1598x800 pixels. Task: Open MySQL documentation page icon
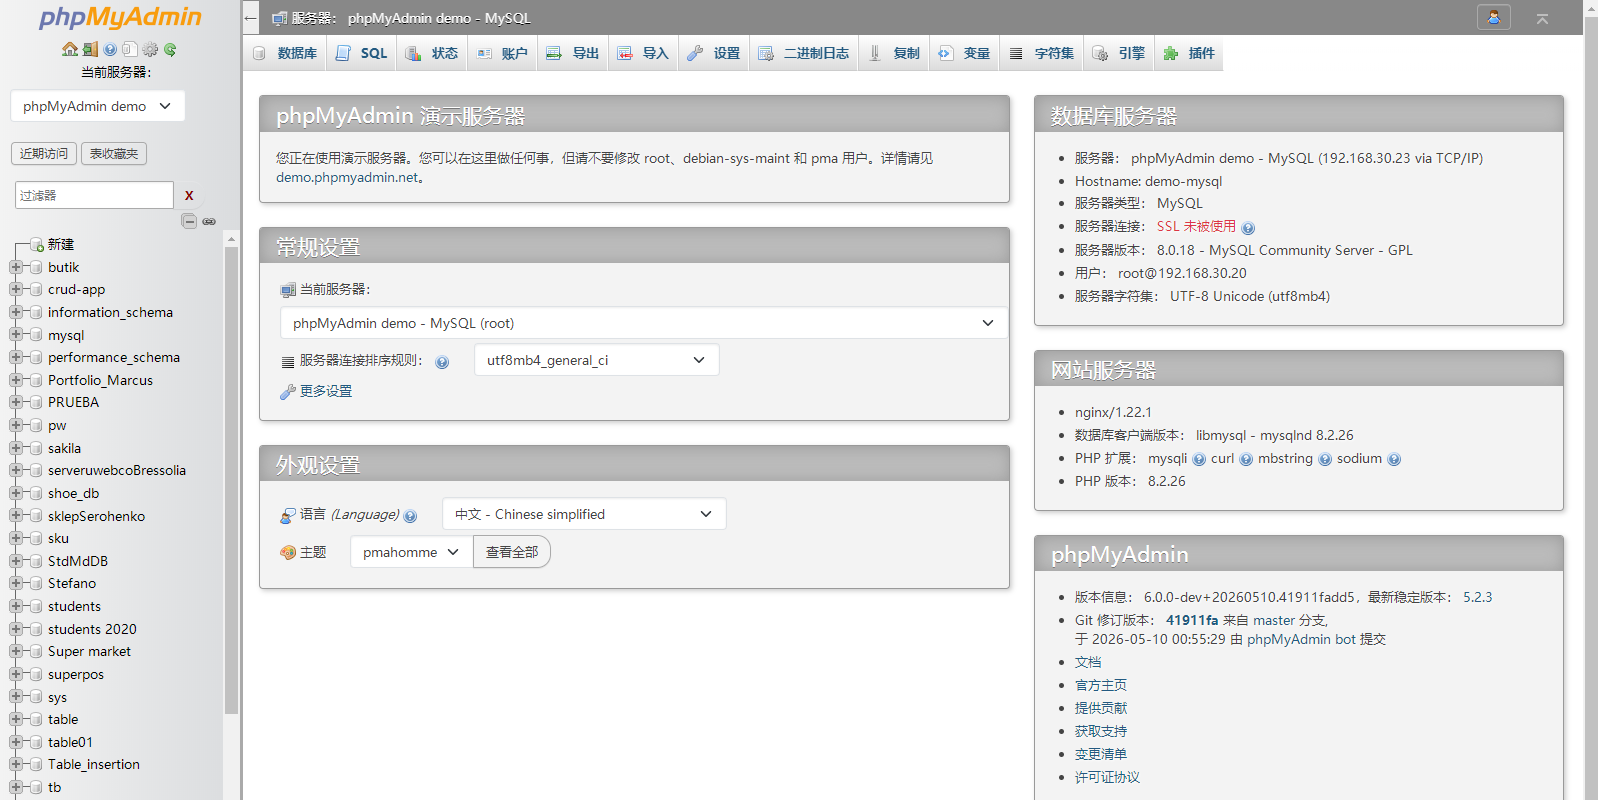click(130, 49)
